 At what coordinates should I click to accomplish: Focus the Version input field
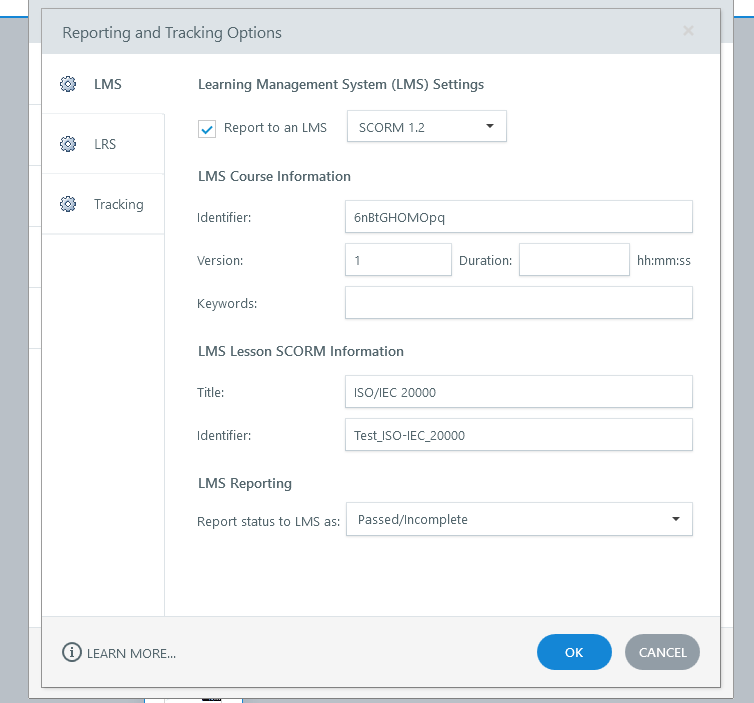tap(398, 260)
